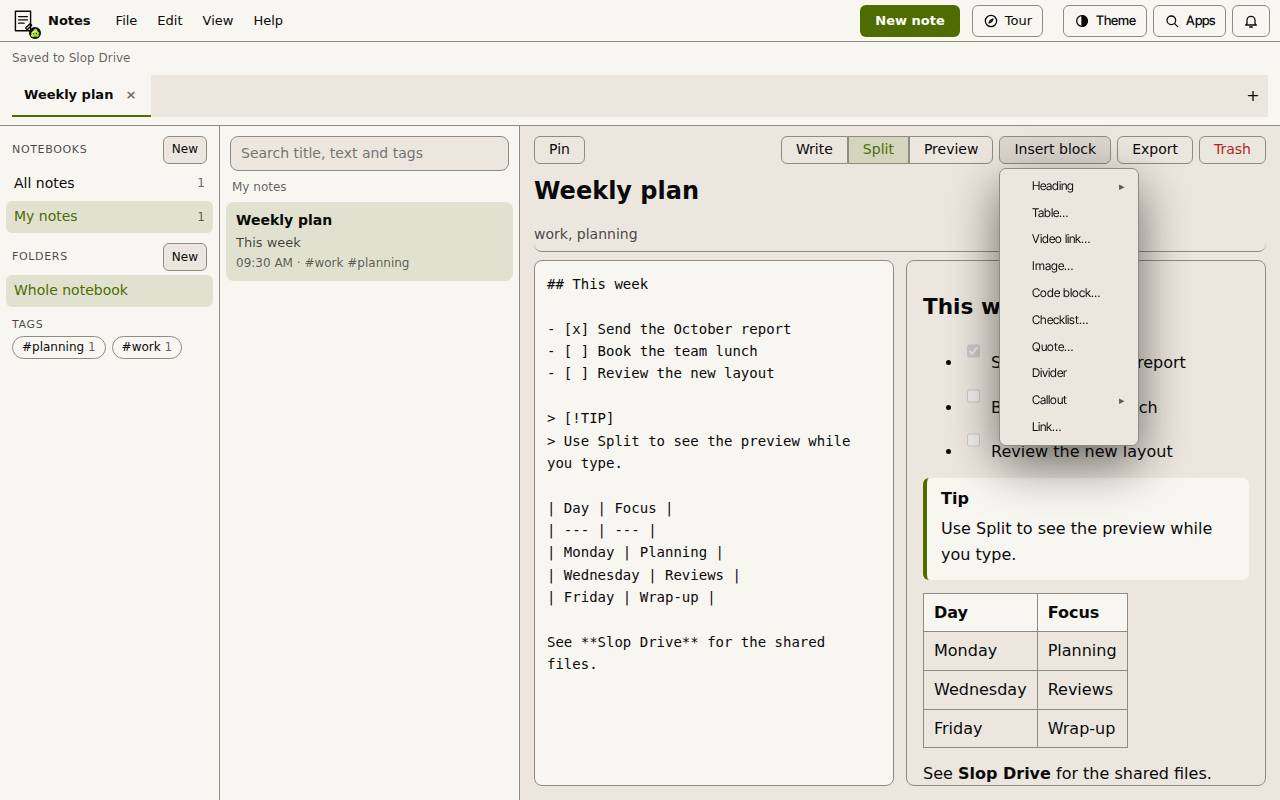Click the work, planning tags field
The width and height of the screenshot is (1280, 800).
(899, 234)
